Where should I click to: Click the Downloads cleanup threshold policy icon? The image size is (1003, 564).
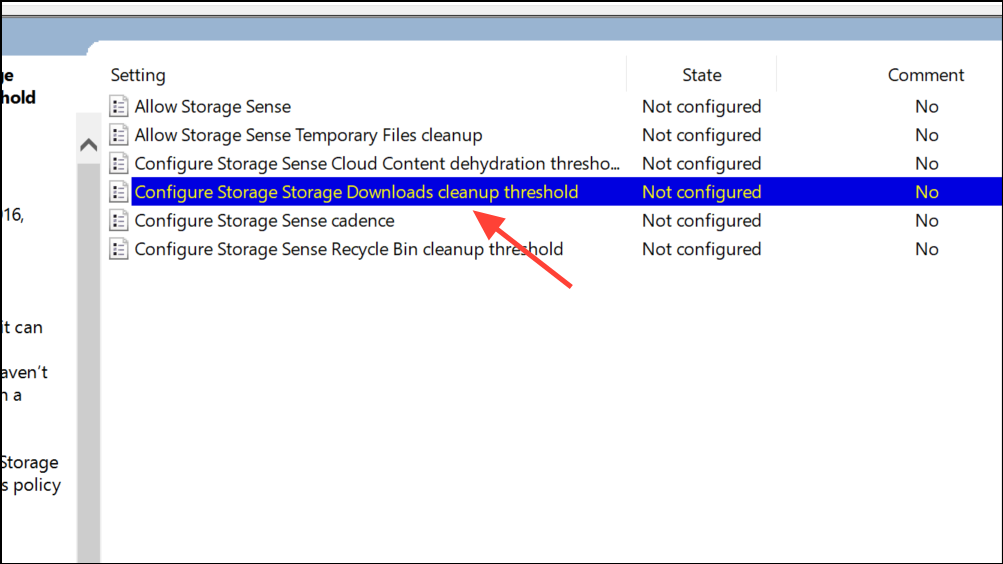pyautogui.click(x=118, y=192)
